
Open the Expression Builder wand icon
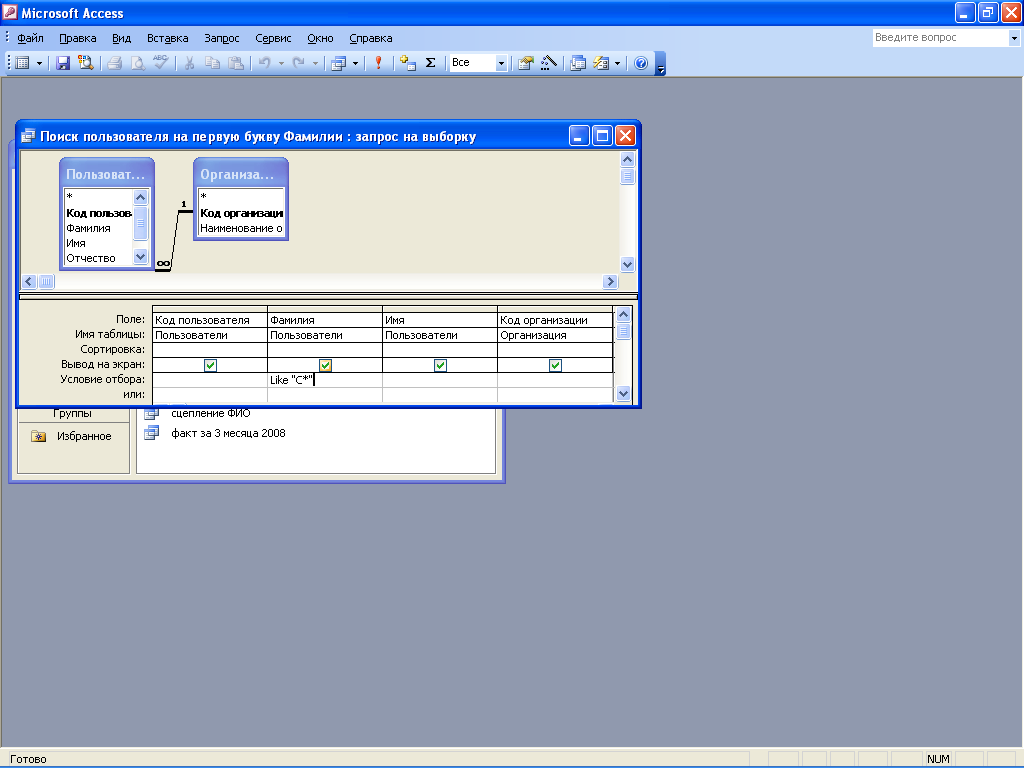[x=549, y=63]
